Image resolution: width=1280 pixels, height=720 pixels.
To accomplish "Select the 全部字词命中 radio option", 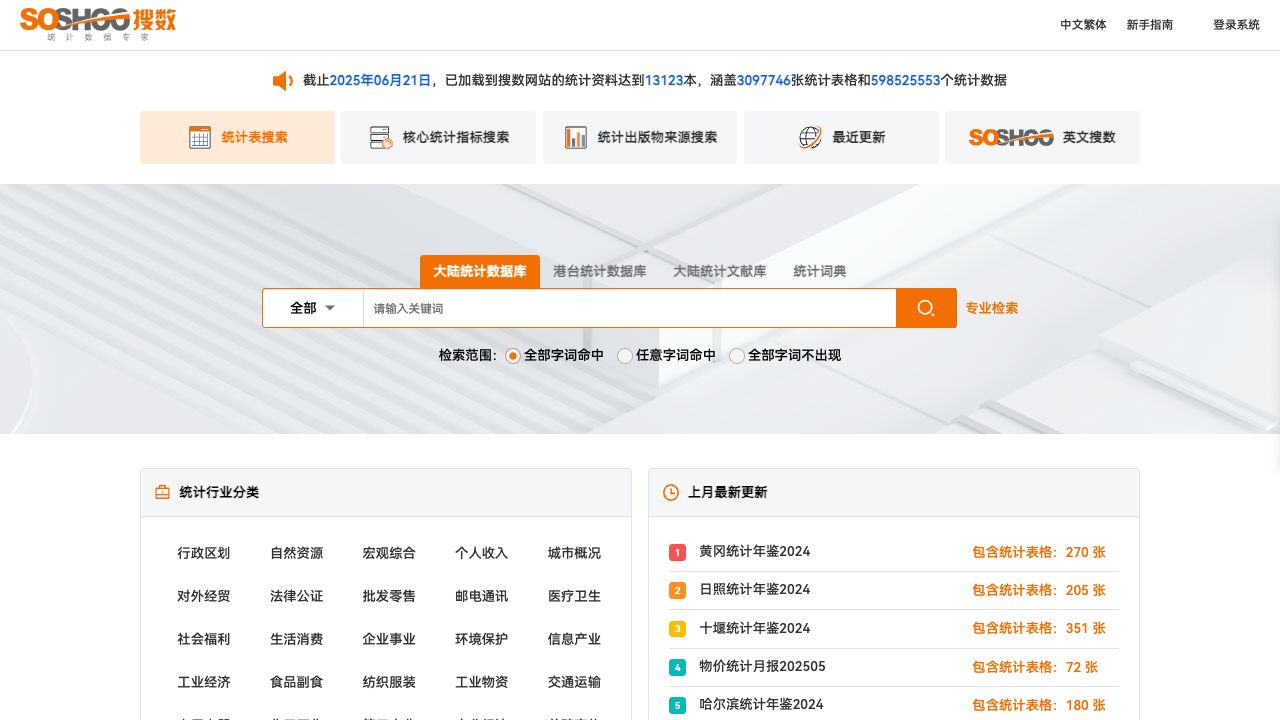I will coord(513,356).
